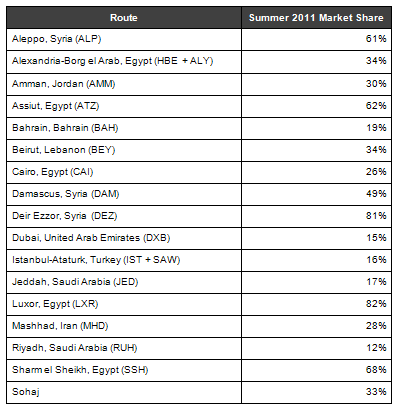Viewport: 396px width, 408px height.
Task: Select the Dubai, United Arab Emirates (DXB) row
Action: [x=199, y=238]
